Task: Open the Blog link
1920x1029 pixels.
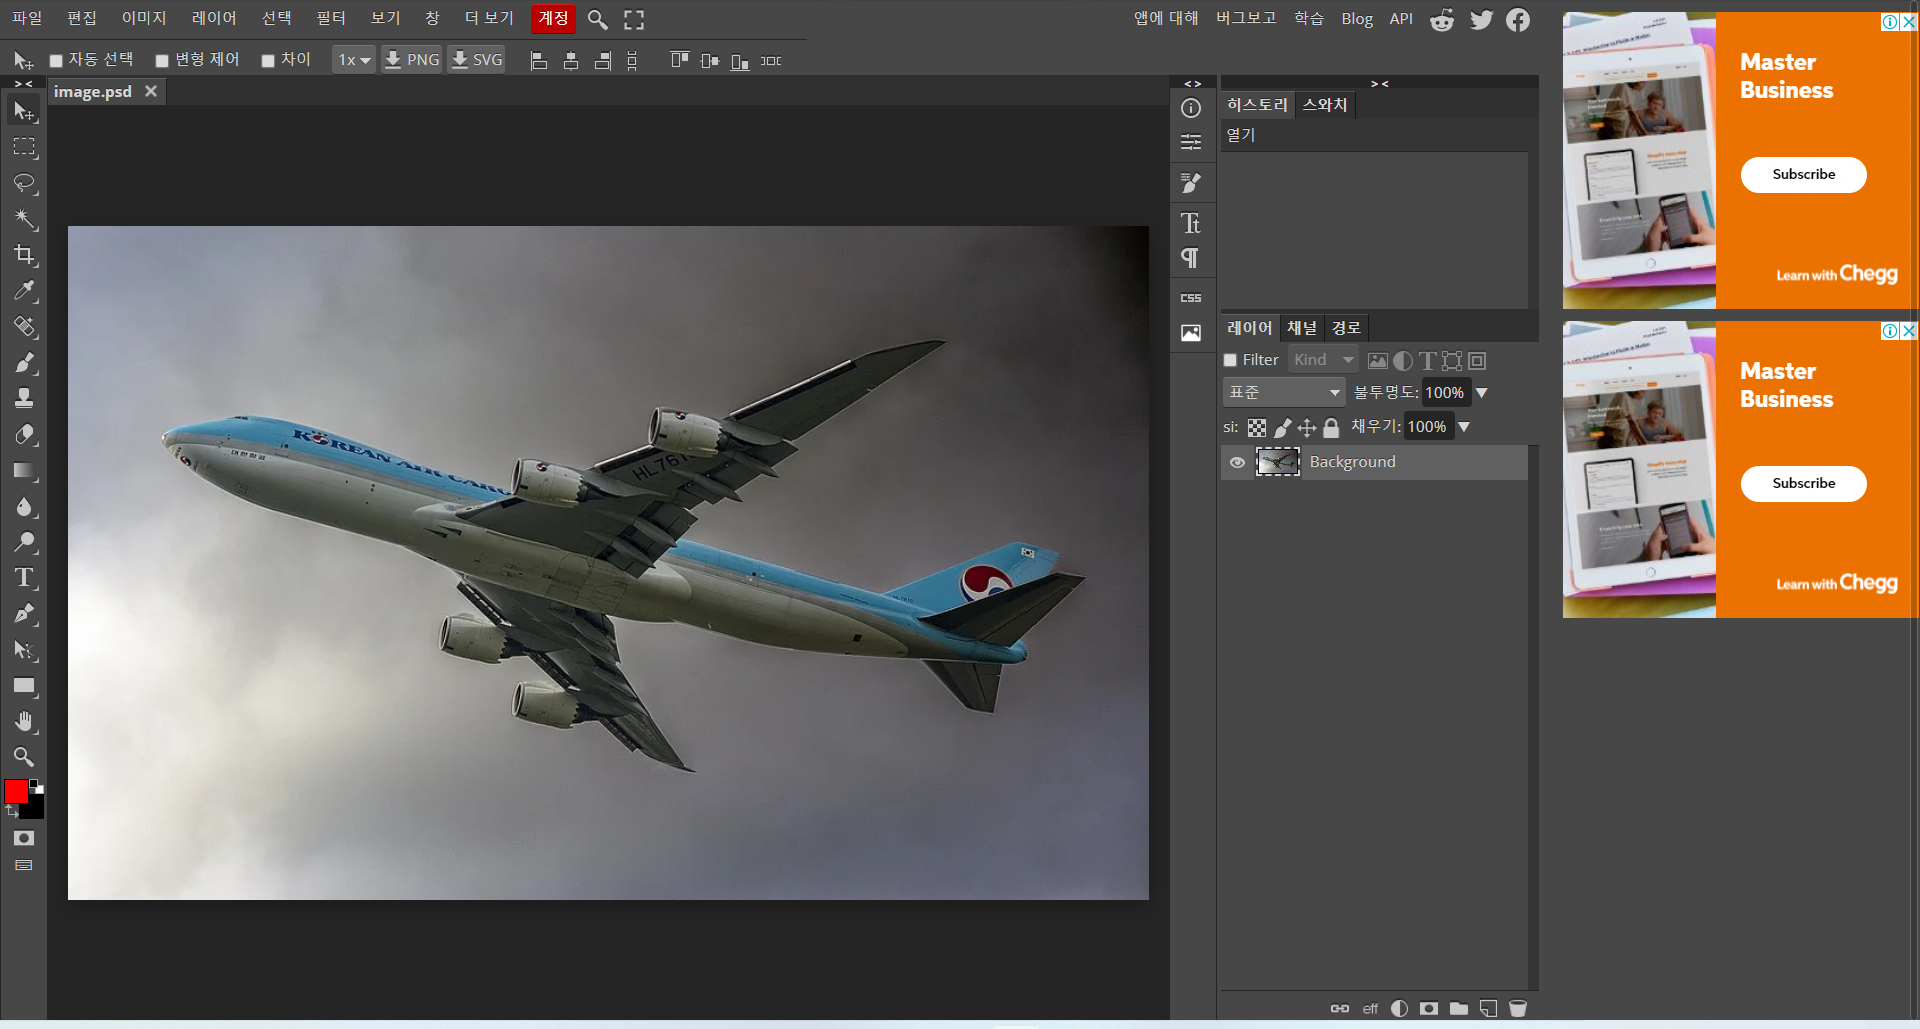Action: pos(1357,19)
